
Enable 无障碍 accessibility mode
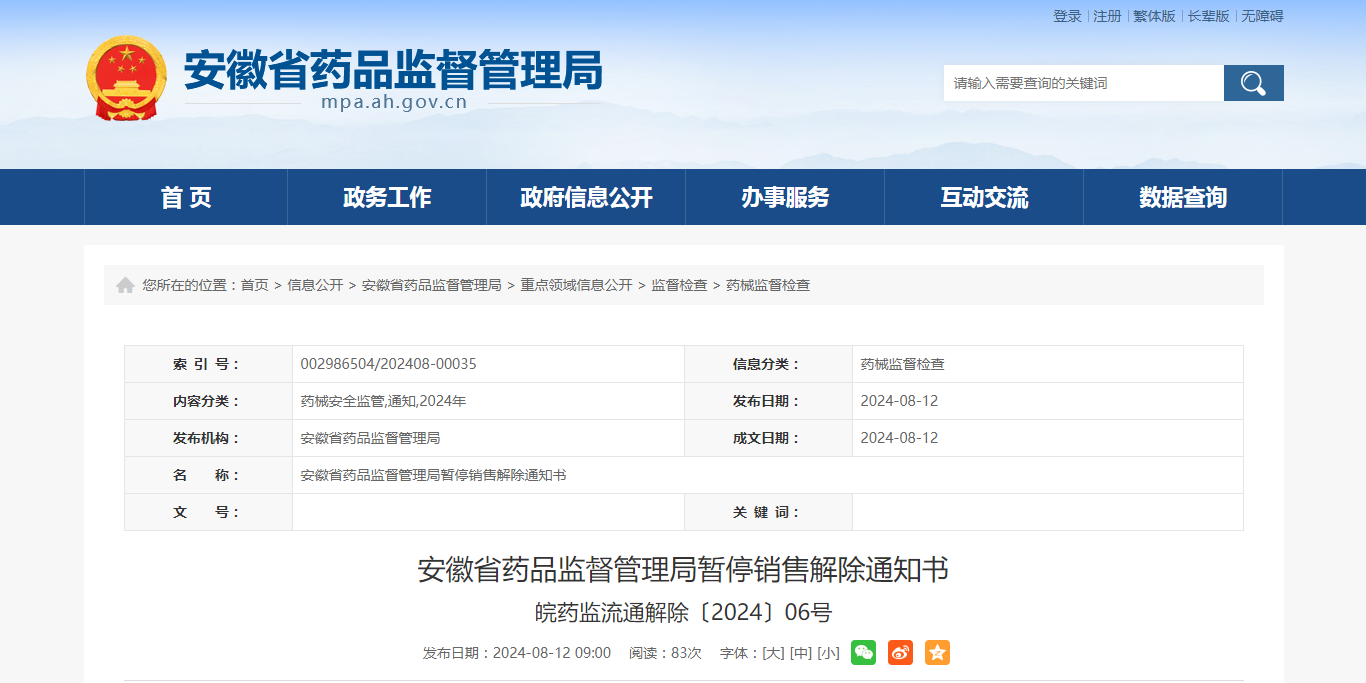[x=1262, y=16]
